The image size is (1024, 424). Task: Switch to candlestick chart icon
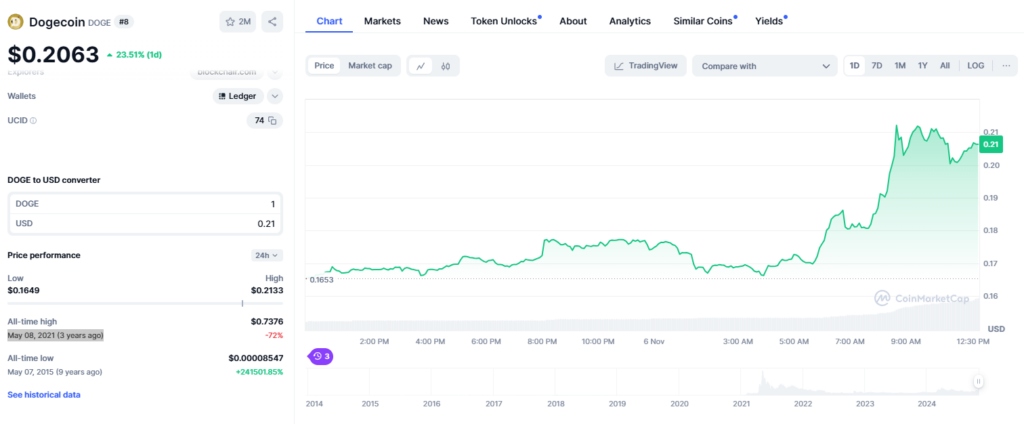(446, 66)
